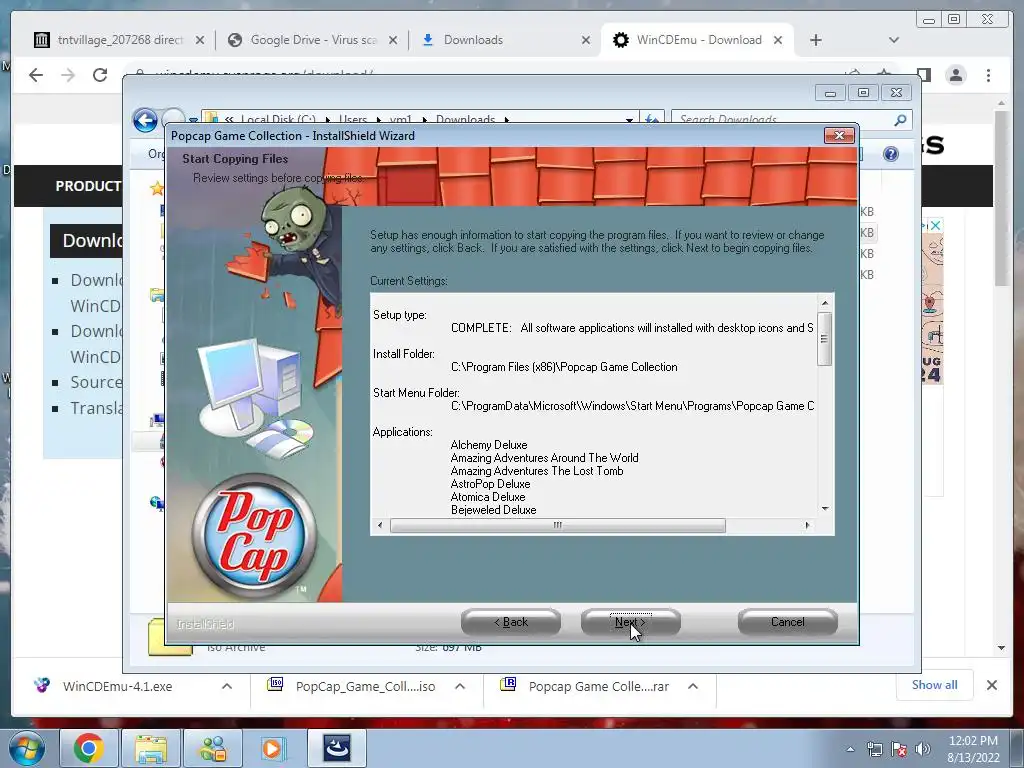Viewport: 1024px width, 768px height.
Task: Expand Popcap Game Colle....rar download options
Action: (693, 686)
